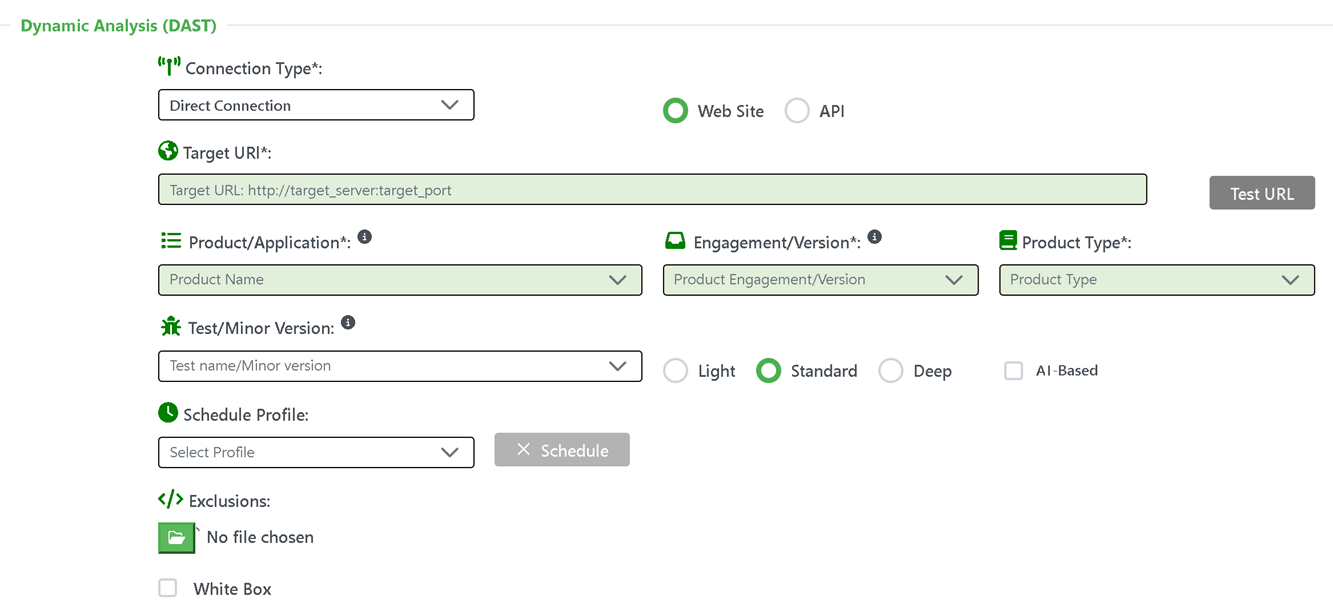Open the Direct Connection dropdown

[316, 105]
